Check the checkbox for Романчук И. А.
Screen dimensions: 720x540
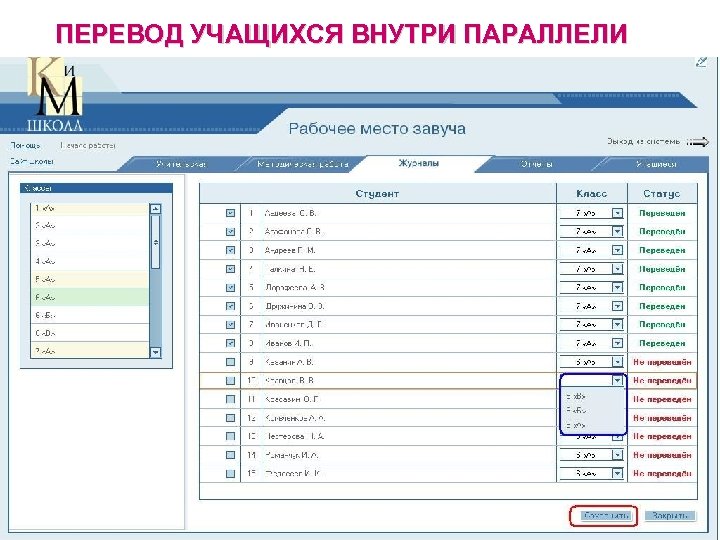231,455
